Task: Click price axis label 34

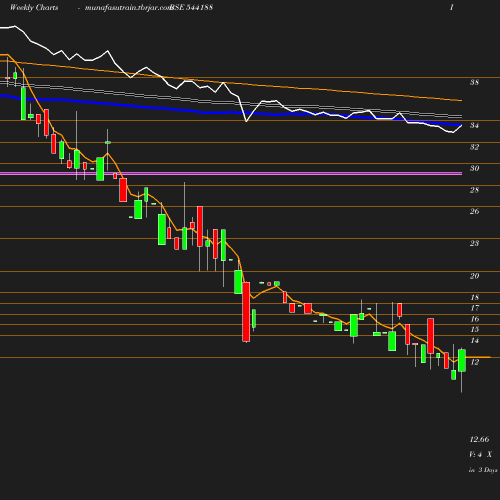Action: [474, 125]
